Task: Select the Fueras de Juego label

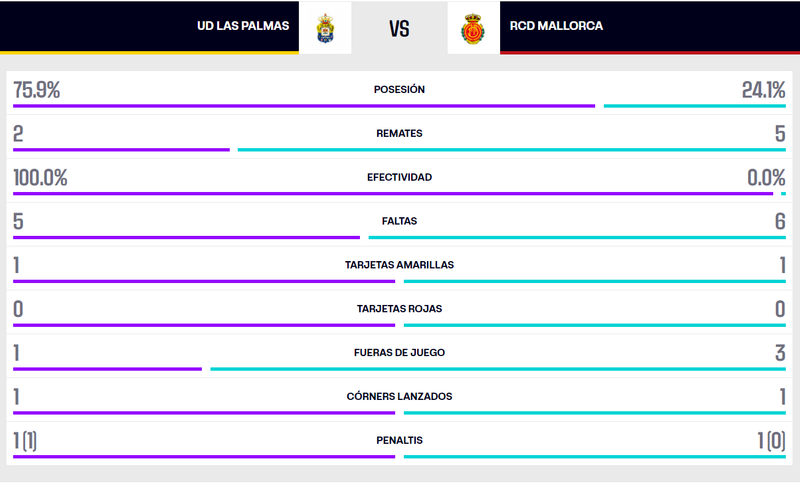Action: tap(399, 352)
